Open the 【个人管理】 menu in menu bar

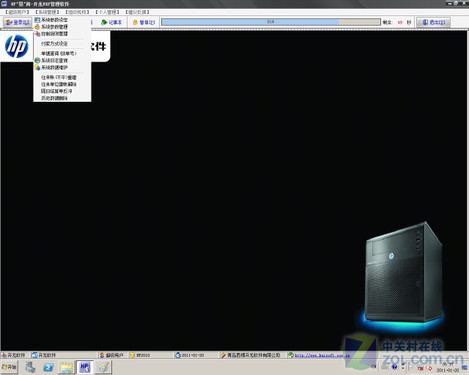pyautogui.click(x=107, y=12)
